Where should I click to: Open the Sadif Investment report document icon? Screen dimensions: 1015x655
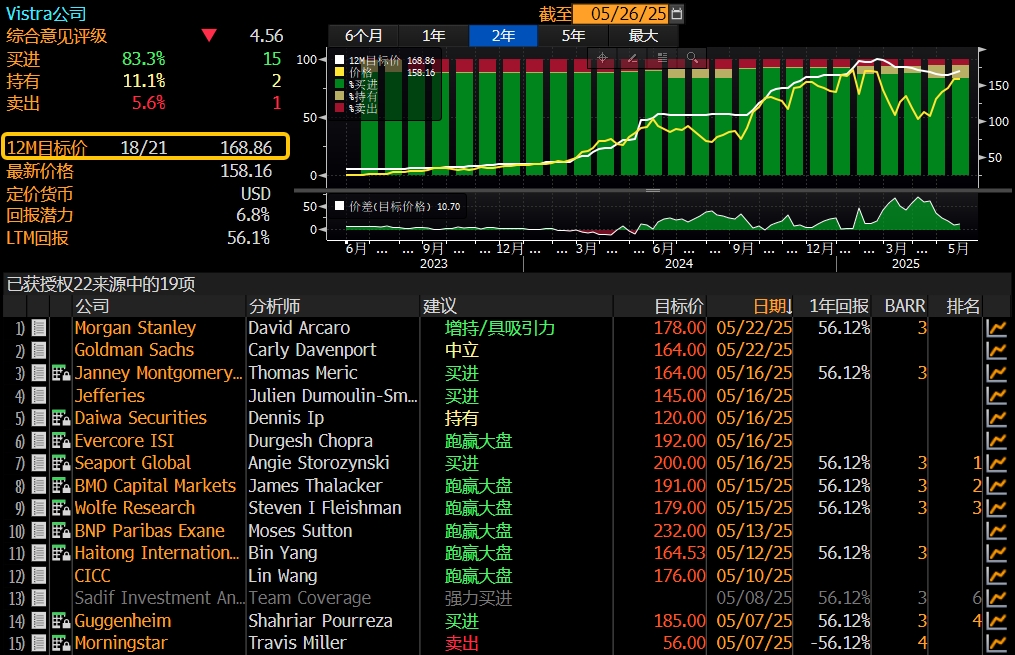39,598
